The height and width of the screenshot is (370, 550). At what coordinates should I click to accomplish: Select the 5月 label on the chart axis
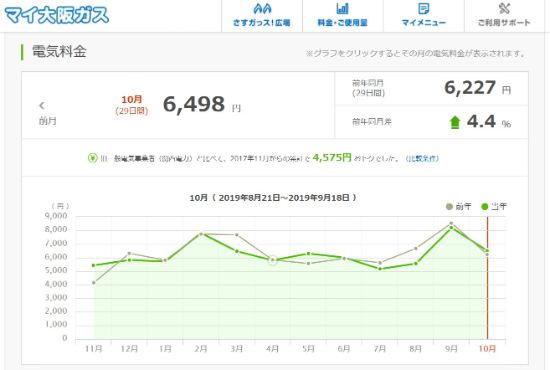(308, 349)
